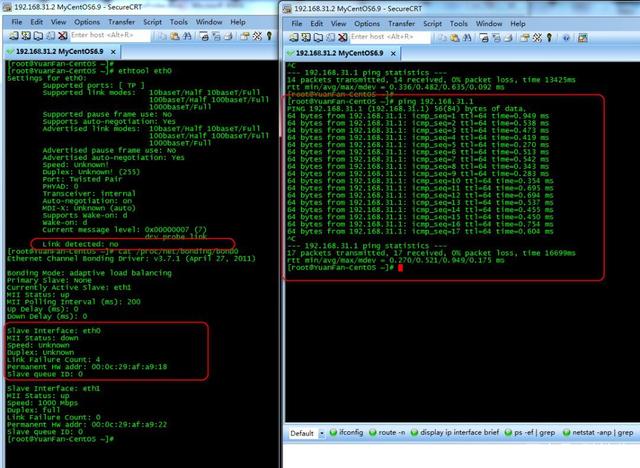Click the Public Key Assistant key icon in left toolbar
This screenshot has height=468, width=640.
point(269,36)
